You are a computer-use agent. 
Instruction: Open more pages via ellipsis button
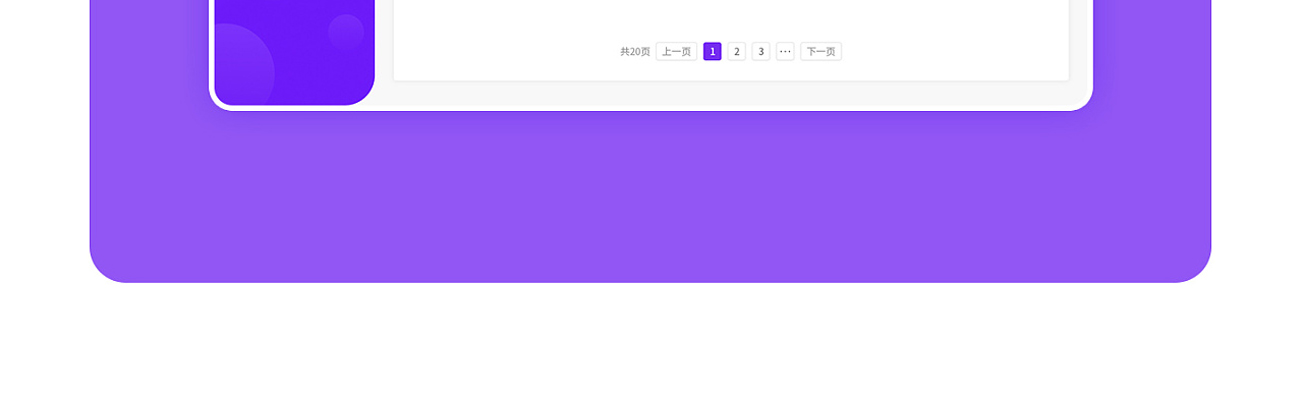click(785, 51)
